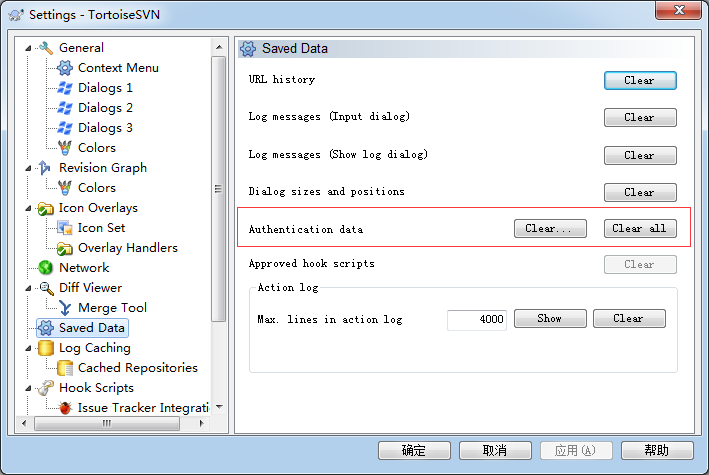
Task: Click the Dialogs 3 windows icon
Action: (x=65, y=128)
